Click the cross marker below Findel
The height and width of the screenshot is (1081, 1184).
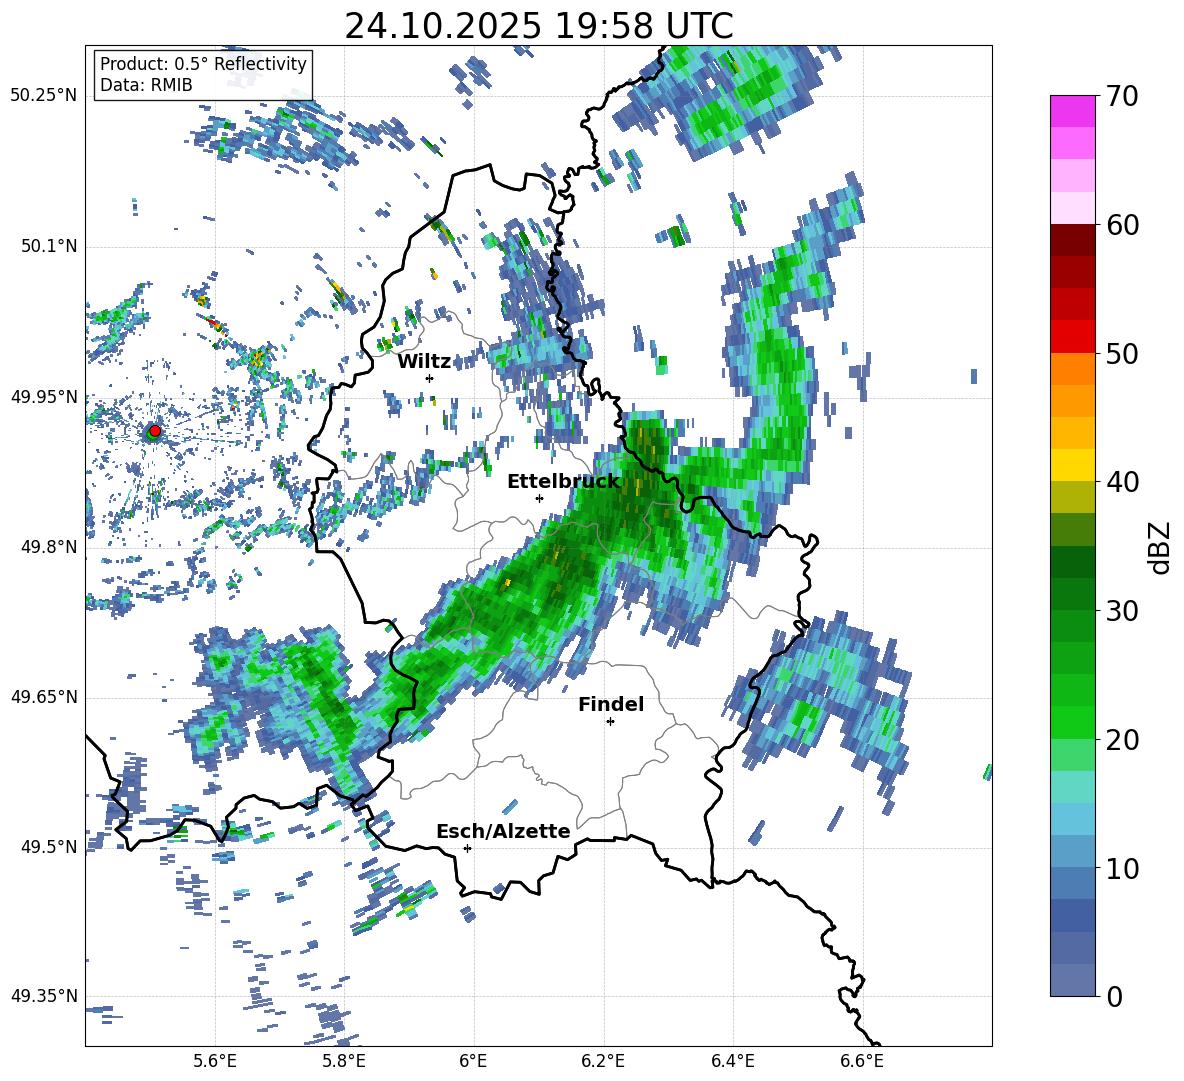[610, 722]
